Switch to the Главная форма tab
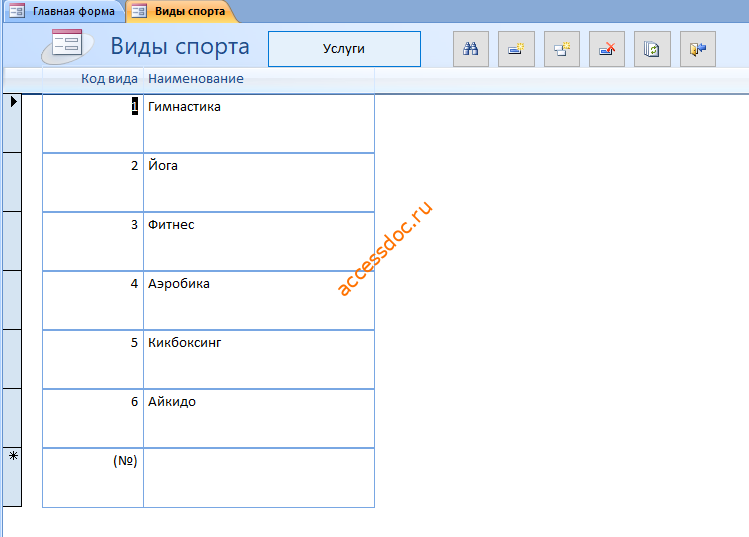This screenshot has height=537, width=749. (64, 11)
